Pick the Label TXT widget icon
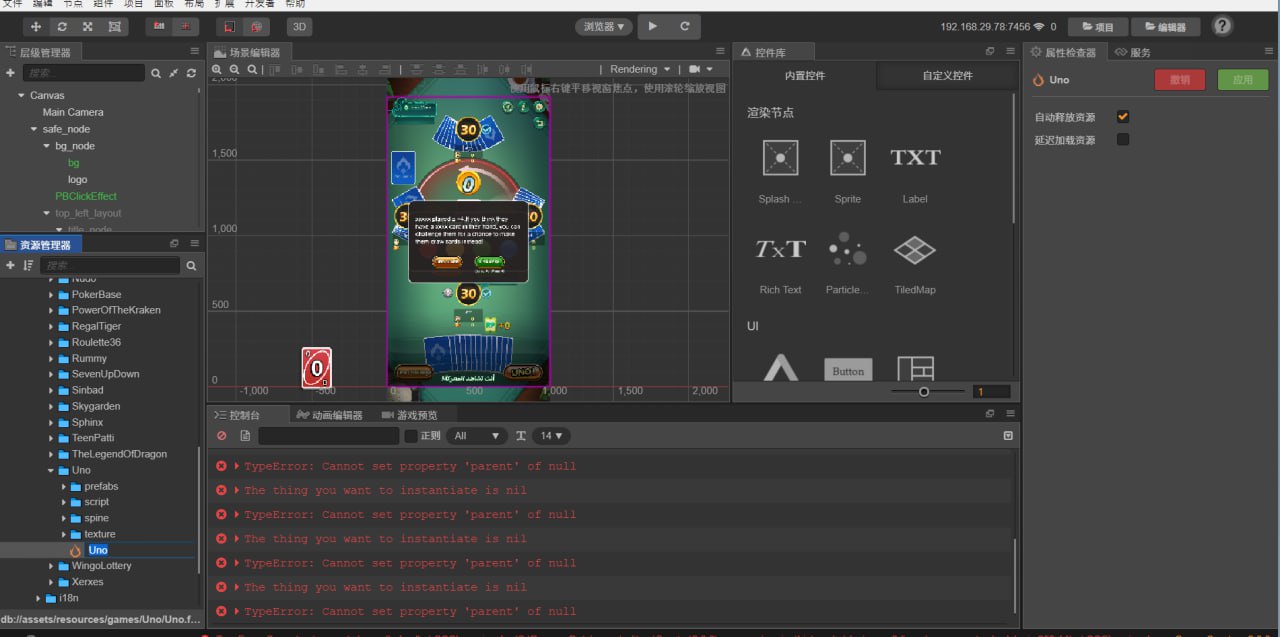 (914, 158)
